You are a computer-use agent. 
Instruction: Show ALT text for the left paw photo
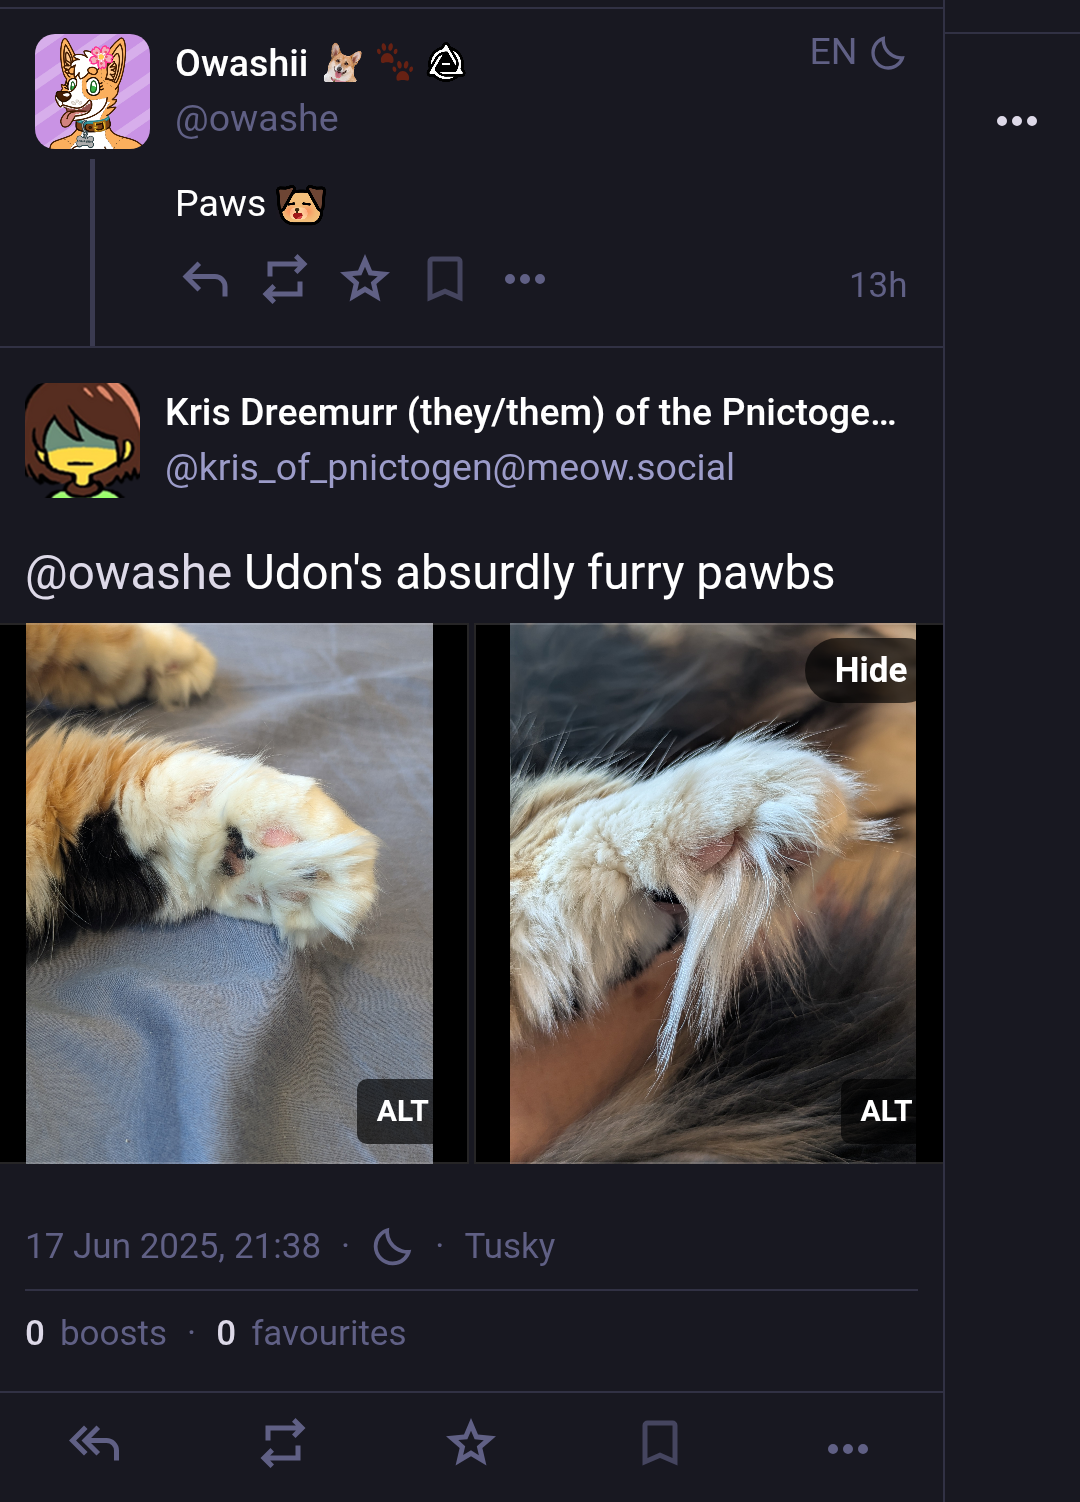click(x=399, y=1111)
